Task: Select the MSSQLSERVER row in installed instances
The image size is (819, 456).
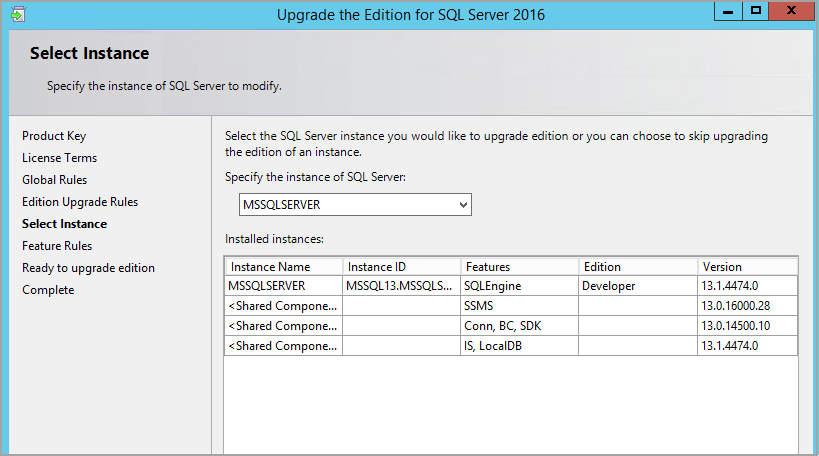Action: [511, 286]
